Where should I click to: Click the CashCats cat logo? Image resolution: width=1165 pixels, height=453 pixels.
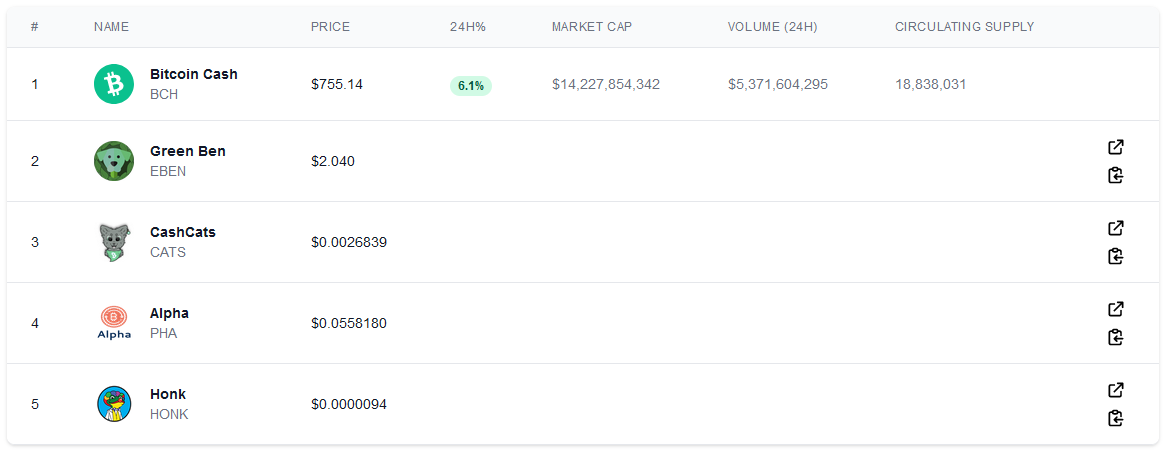coord(114,242)
